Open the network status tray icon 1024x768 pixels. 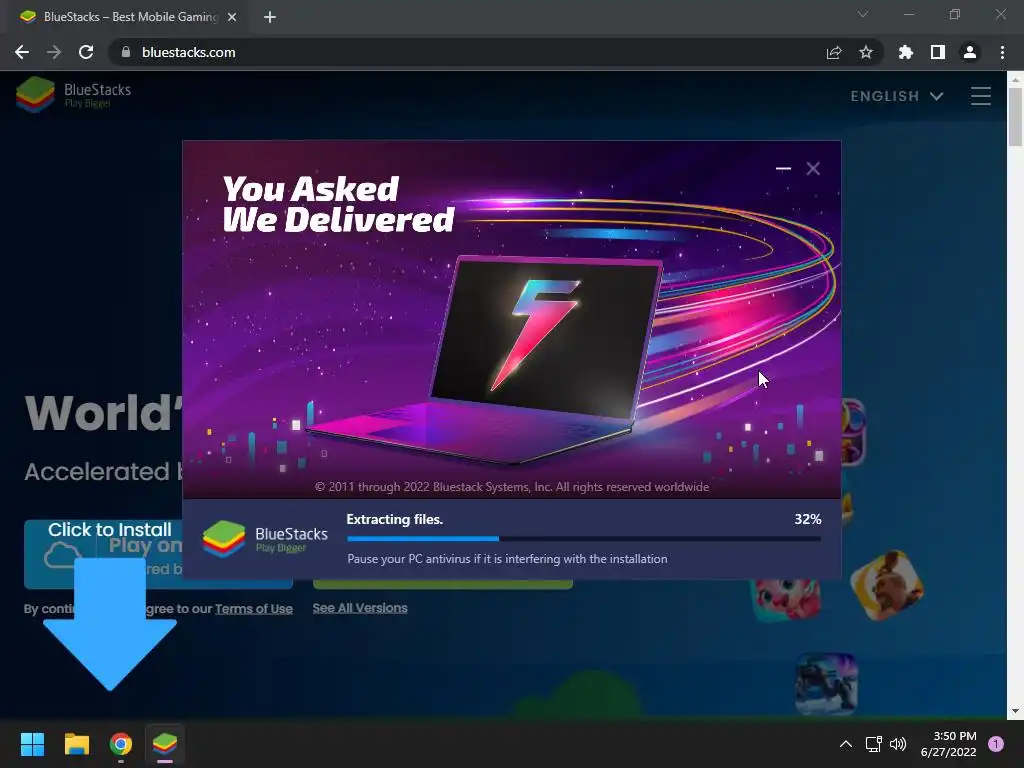tap(873, 743)
